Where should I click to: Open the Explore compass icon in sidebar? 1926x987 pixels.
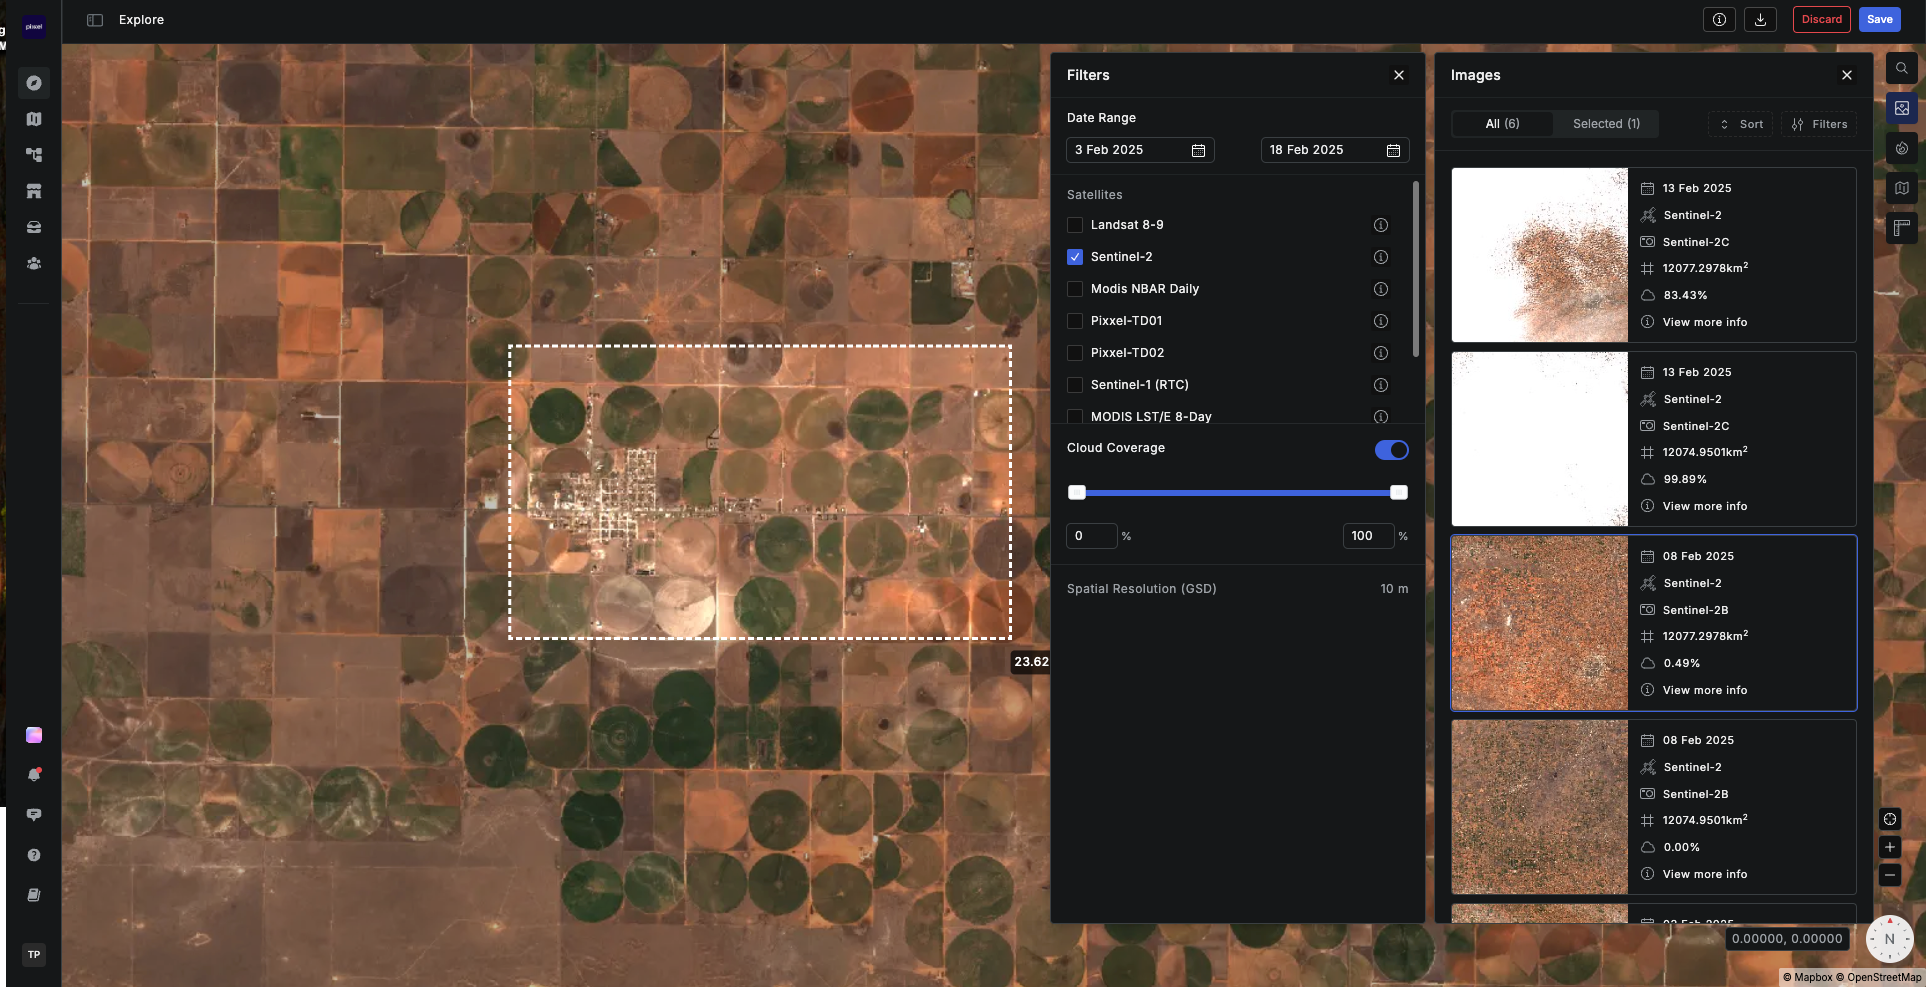34,83
